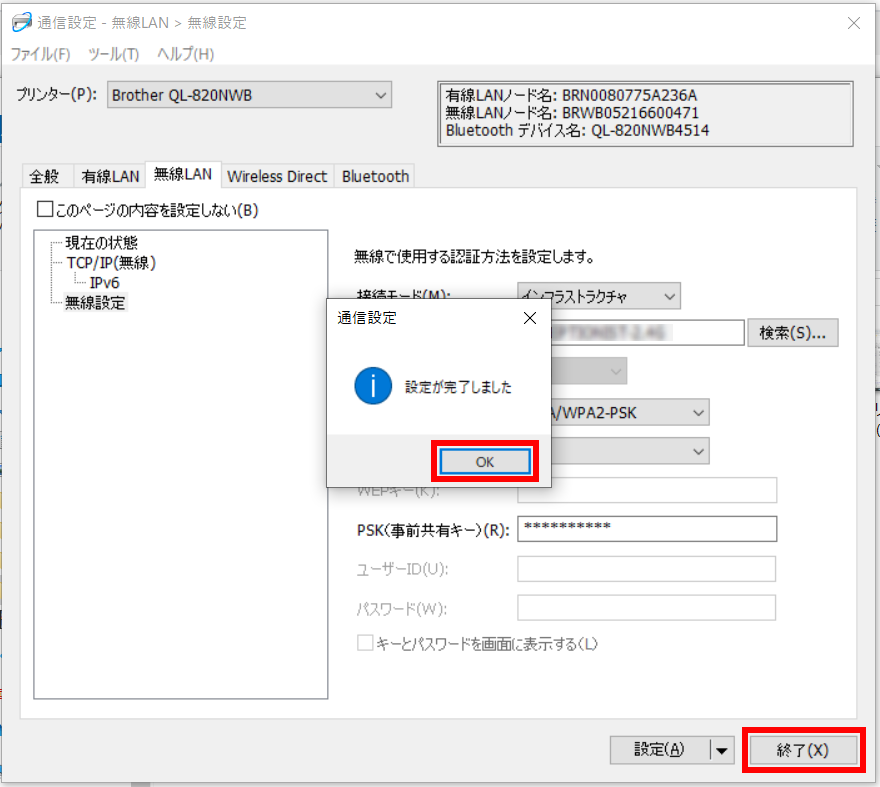This screenshot has width=880, height=787.
Task: Switch to the Bluetooth tab
Action: [375, 176]
